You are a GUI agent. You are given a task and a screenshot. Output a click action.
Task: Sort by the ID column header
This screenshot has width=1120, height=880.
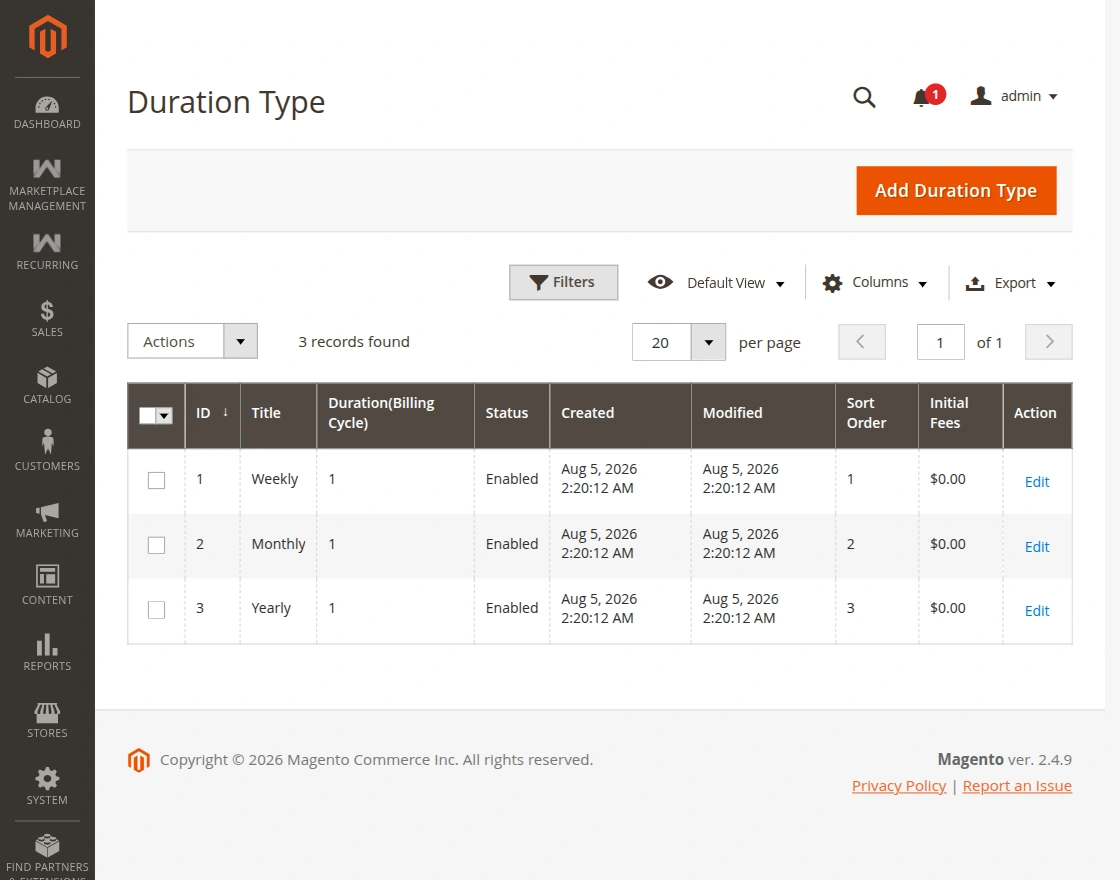[212, 414]
